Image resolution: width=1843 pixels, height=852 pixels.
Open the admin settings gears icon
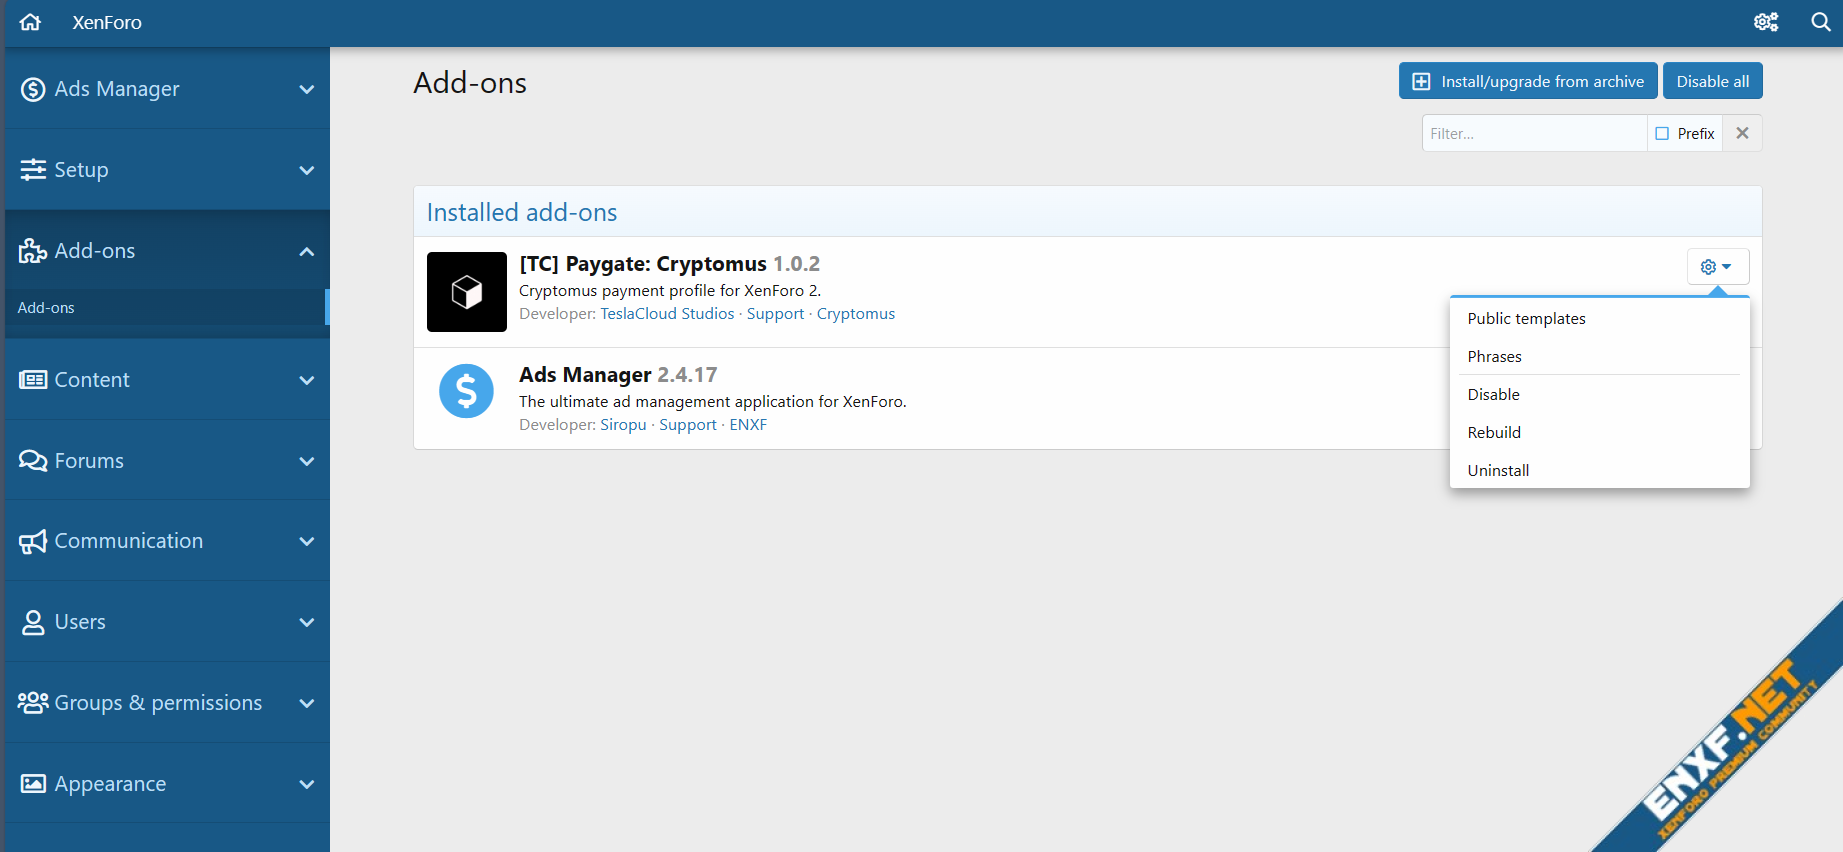coord(1766,22)
